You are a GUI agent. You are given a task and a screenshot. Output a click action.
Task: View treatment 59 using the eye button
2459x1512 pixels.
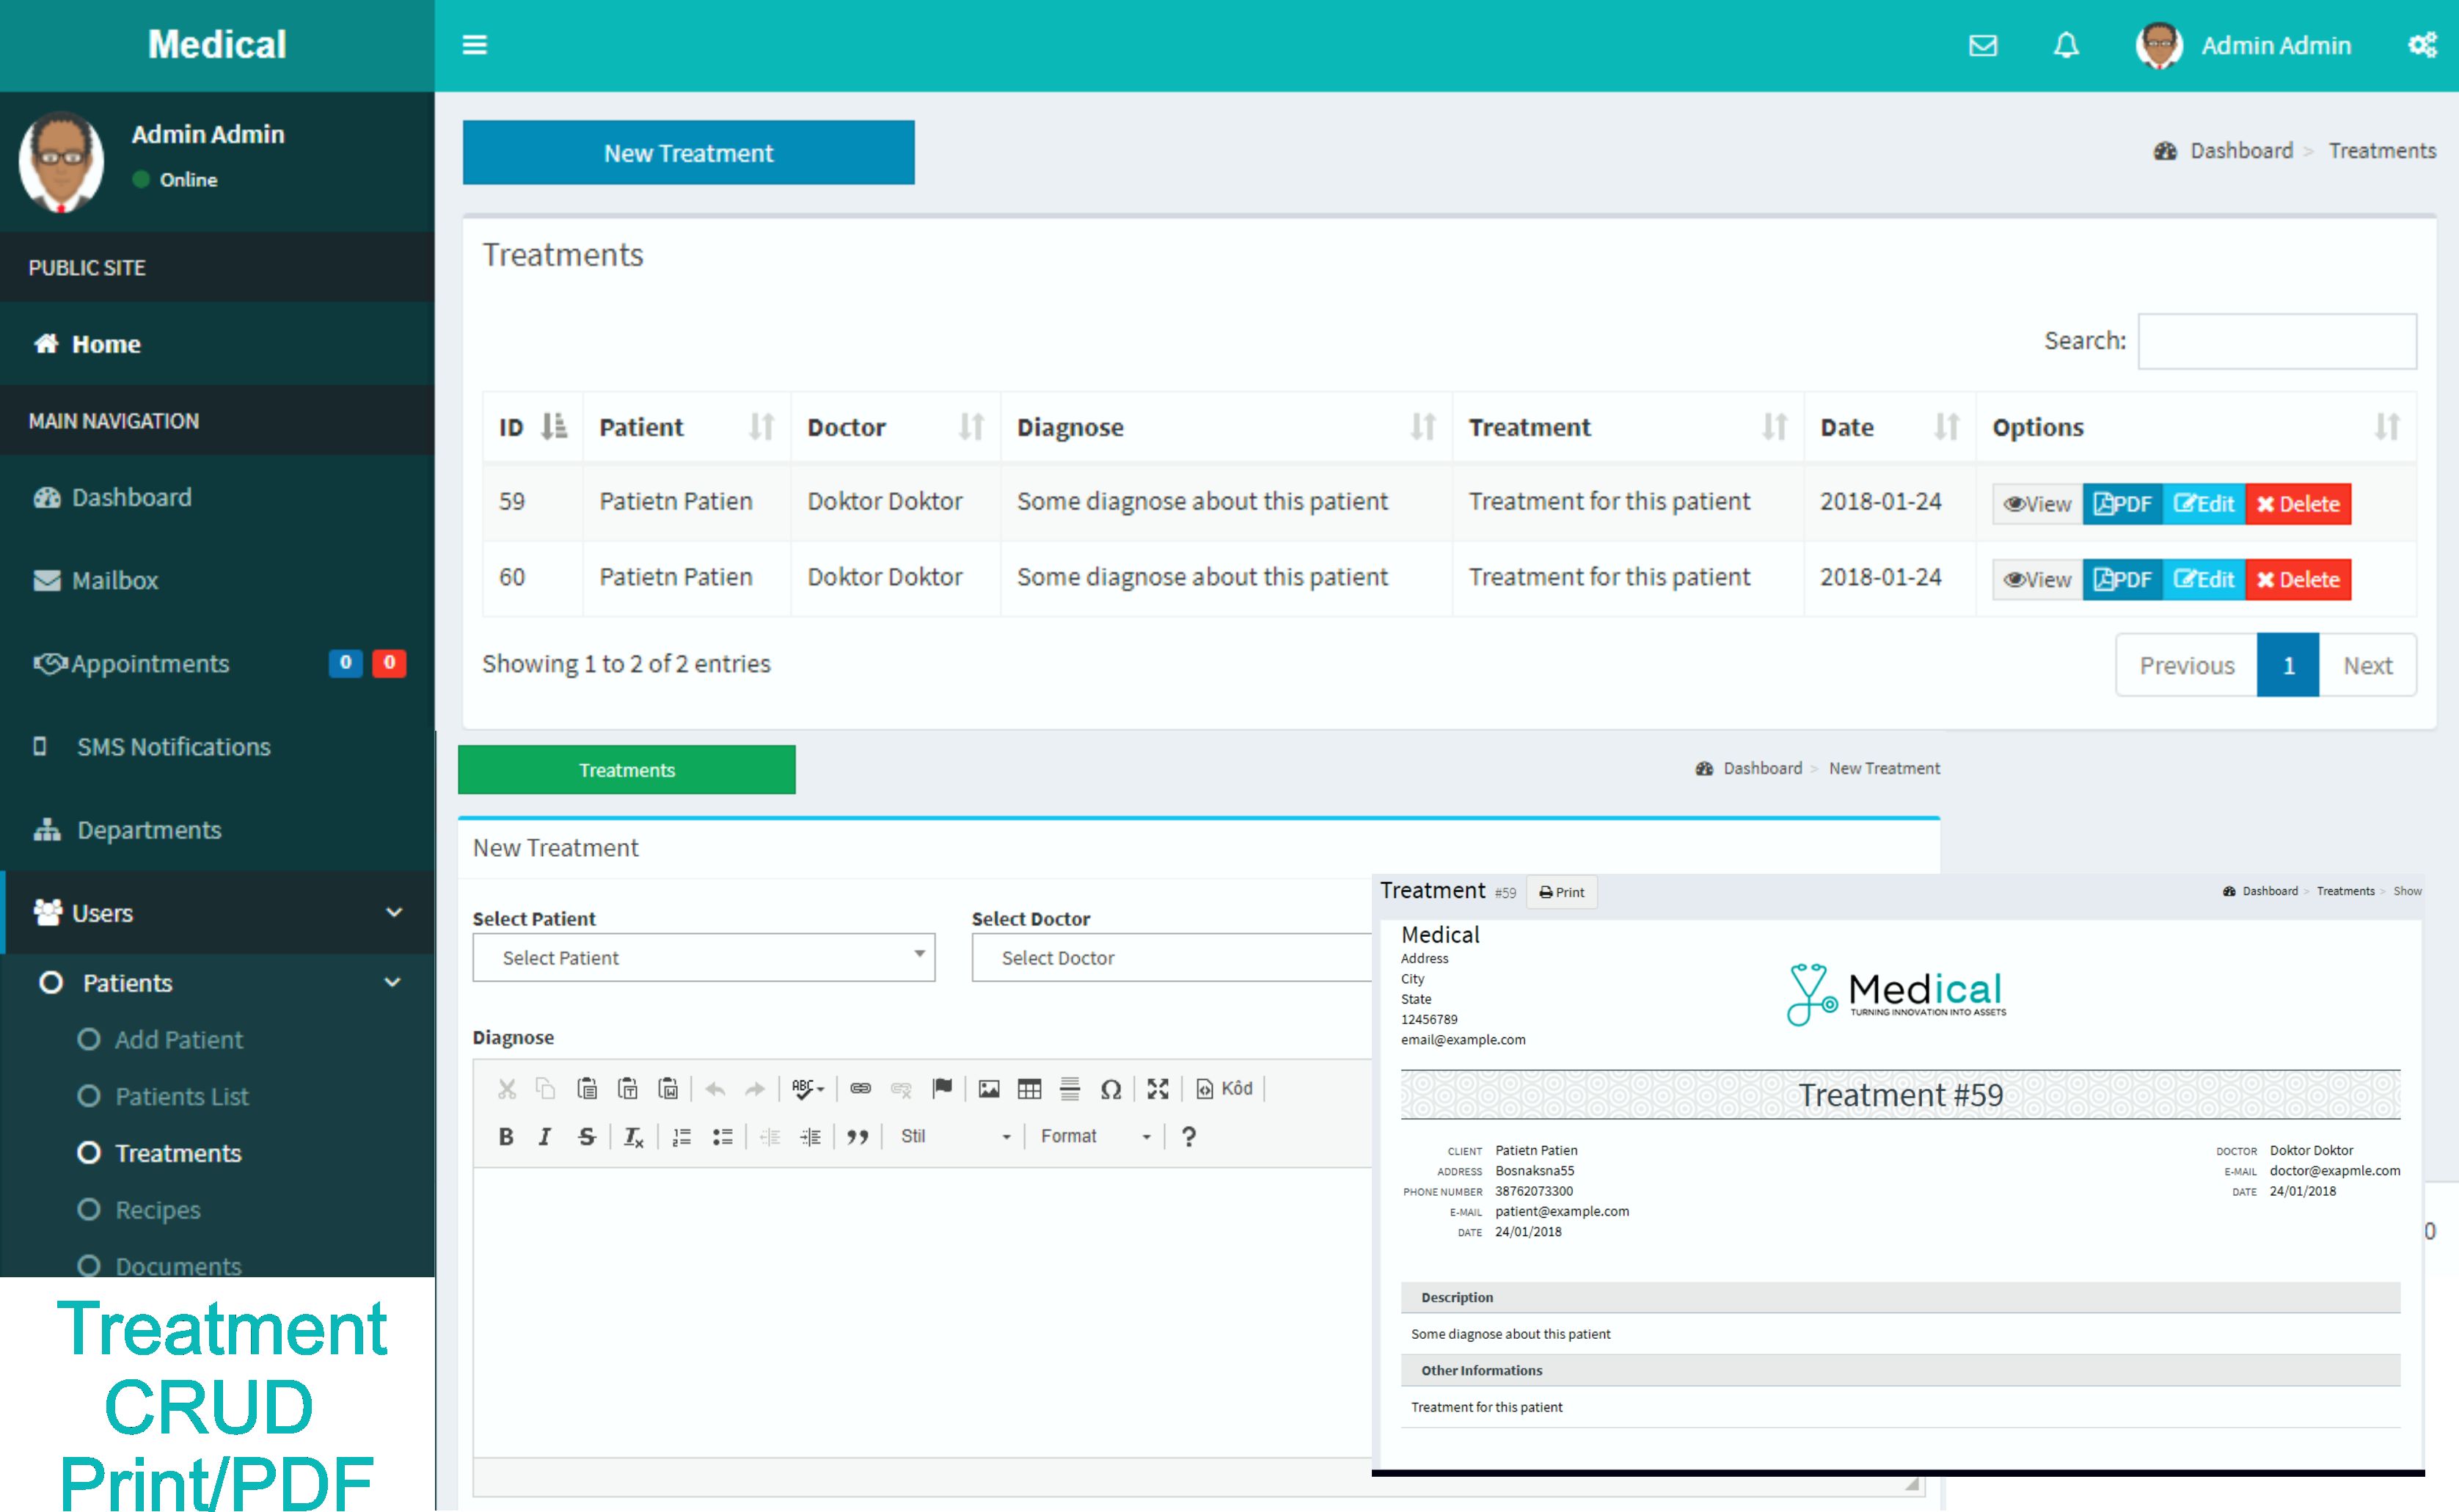(2037, 504)
